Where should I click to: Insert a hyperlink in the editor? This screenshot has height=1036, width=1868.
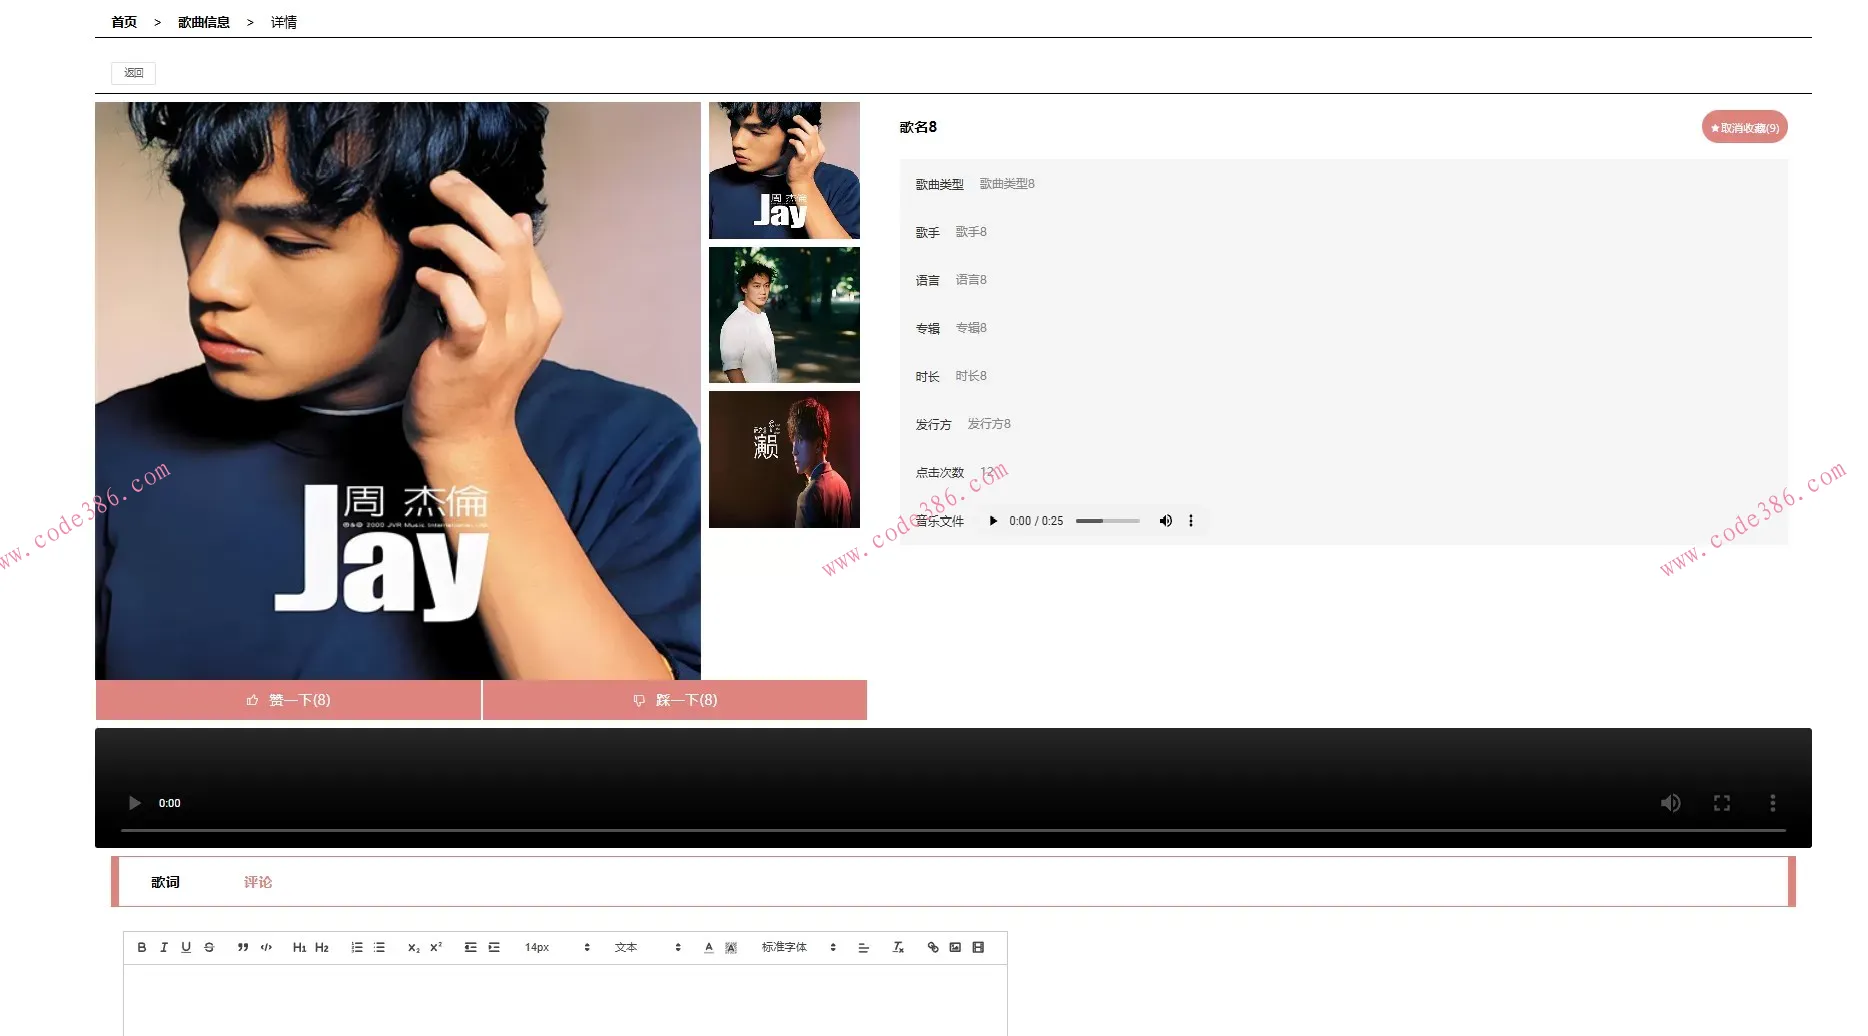tap(933, 947)
